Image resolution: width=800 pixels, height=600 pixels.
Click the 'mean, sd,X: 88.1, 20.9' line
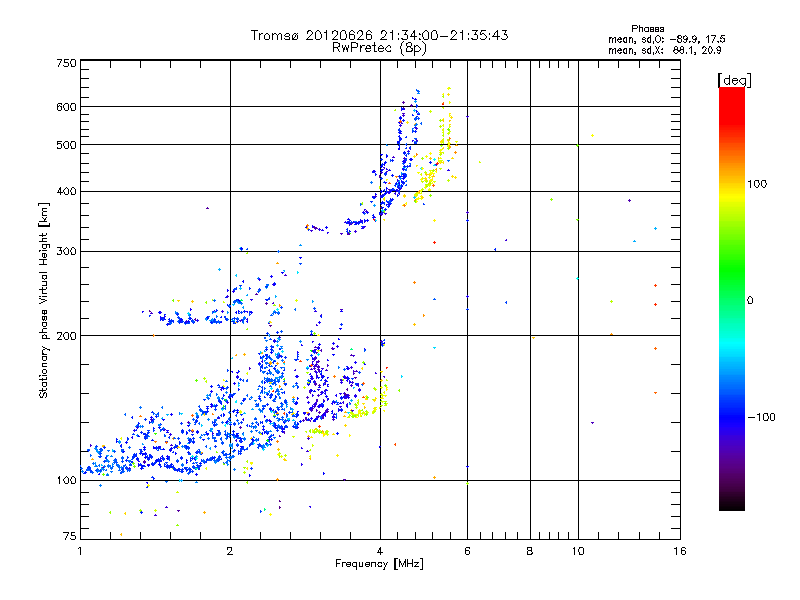point(665,50)
